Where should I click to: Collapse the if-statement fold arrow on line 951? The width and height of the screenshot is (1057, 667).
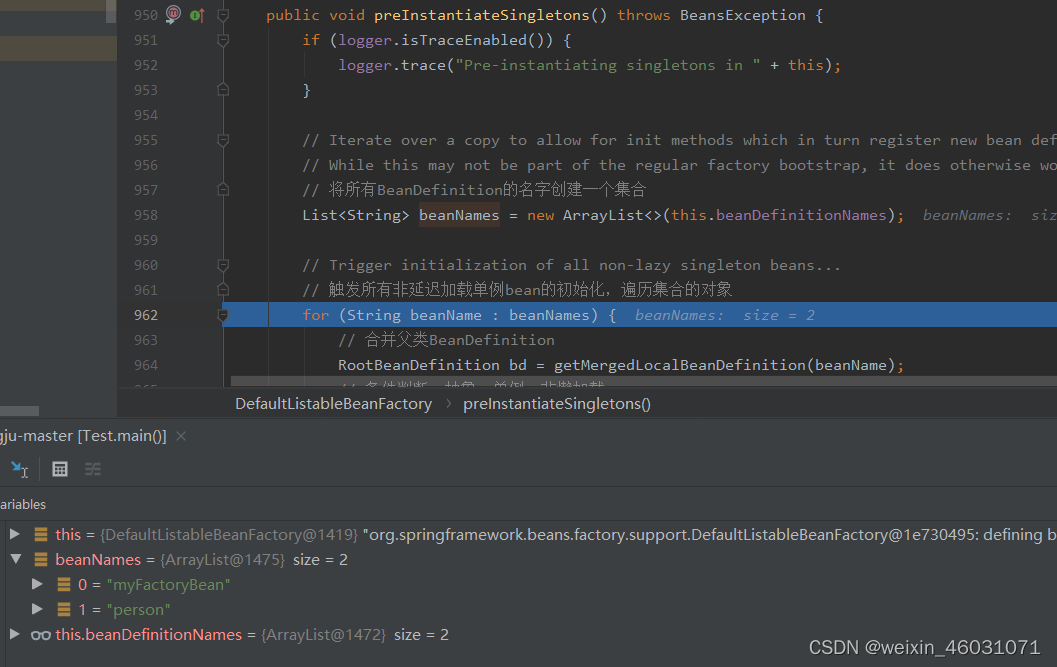pos(222,40)
